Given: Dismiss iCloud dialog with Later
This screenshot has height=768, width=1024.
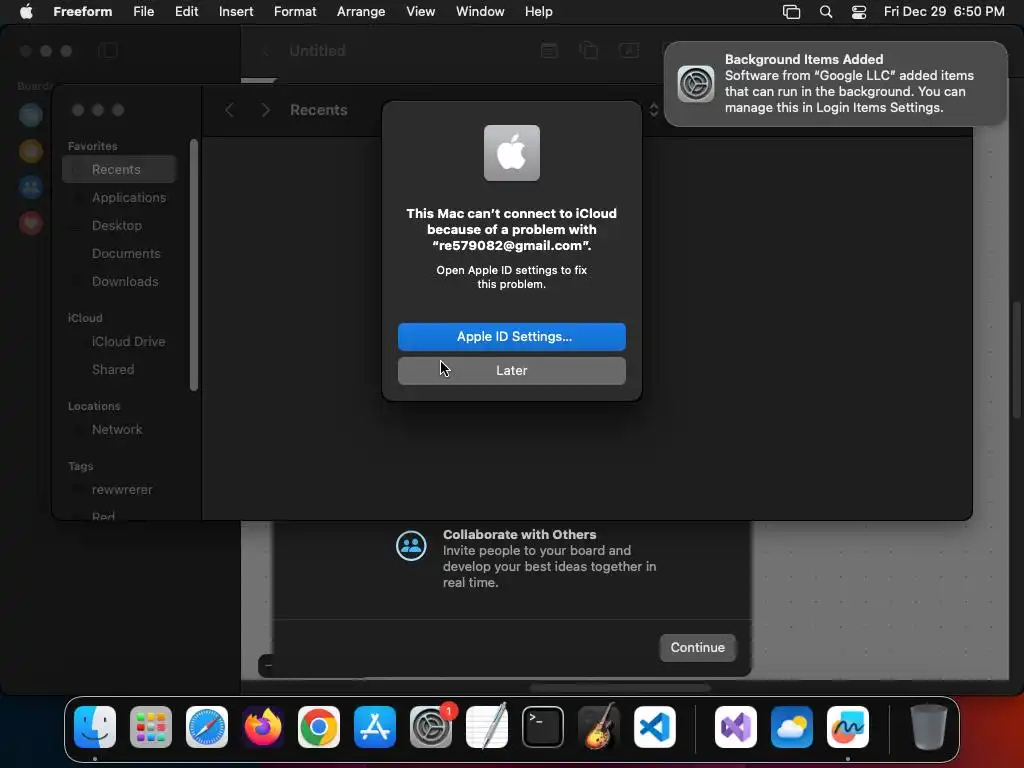Looking at the screenshot, I should pyautogui.click(x=511, y=370).
